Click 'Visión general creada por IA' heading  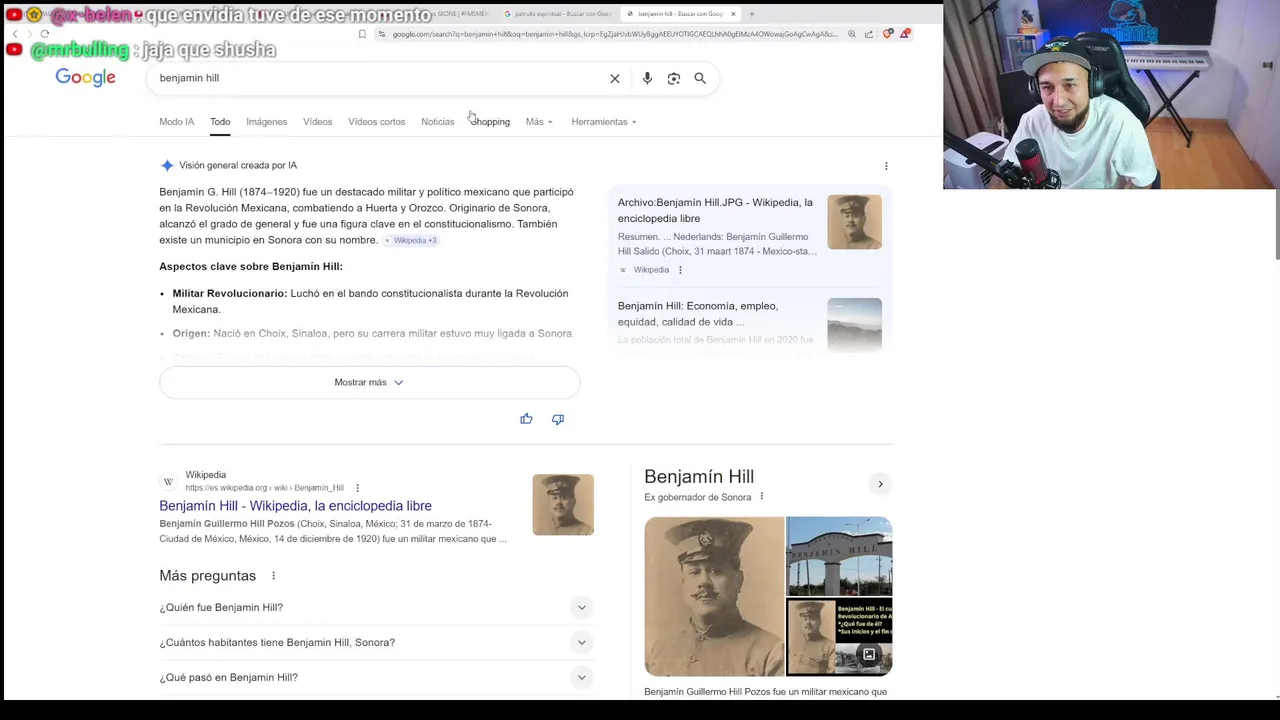point(238,166)
